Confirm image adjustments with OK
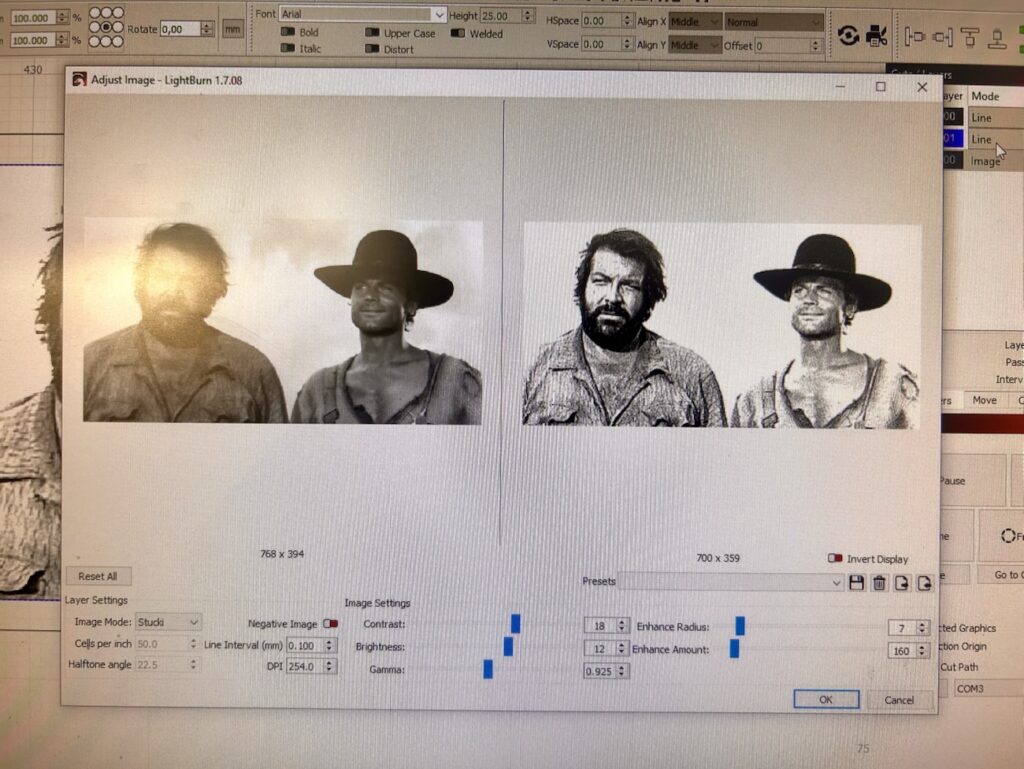The image size is (1024, 769). tap(826, 699)
